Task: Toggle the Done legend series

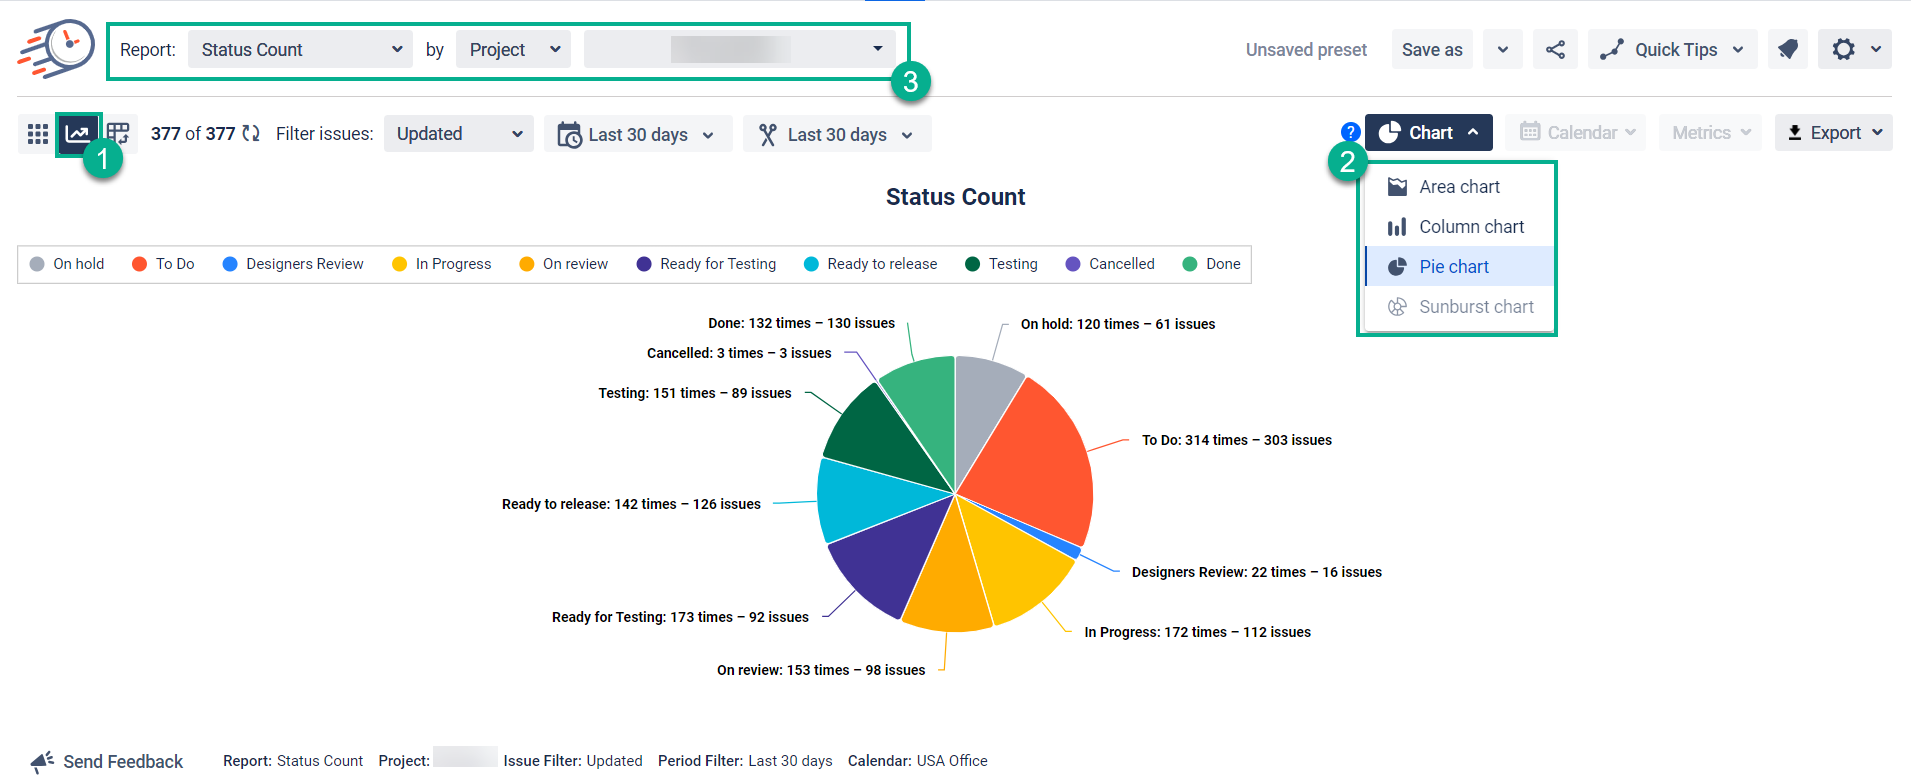Action: (x=1211, y=264)
